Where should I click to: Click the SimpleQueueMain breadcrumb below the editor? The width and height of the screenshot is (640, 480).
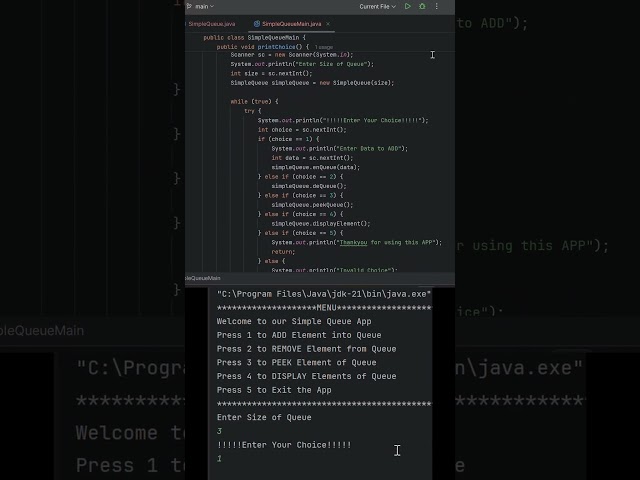pos(203,278)
